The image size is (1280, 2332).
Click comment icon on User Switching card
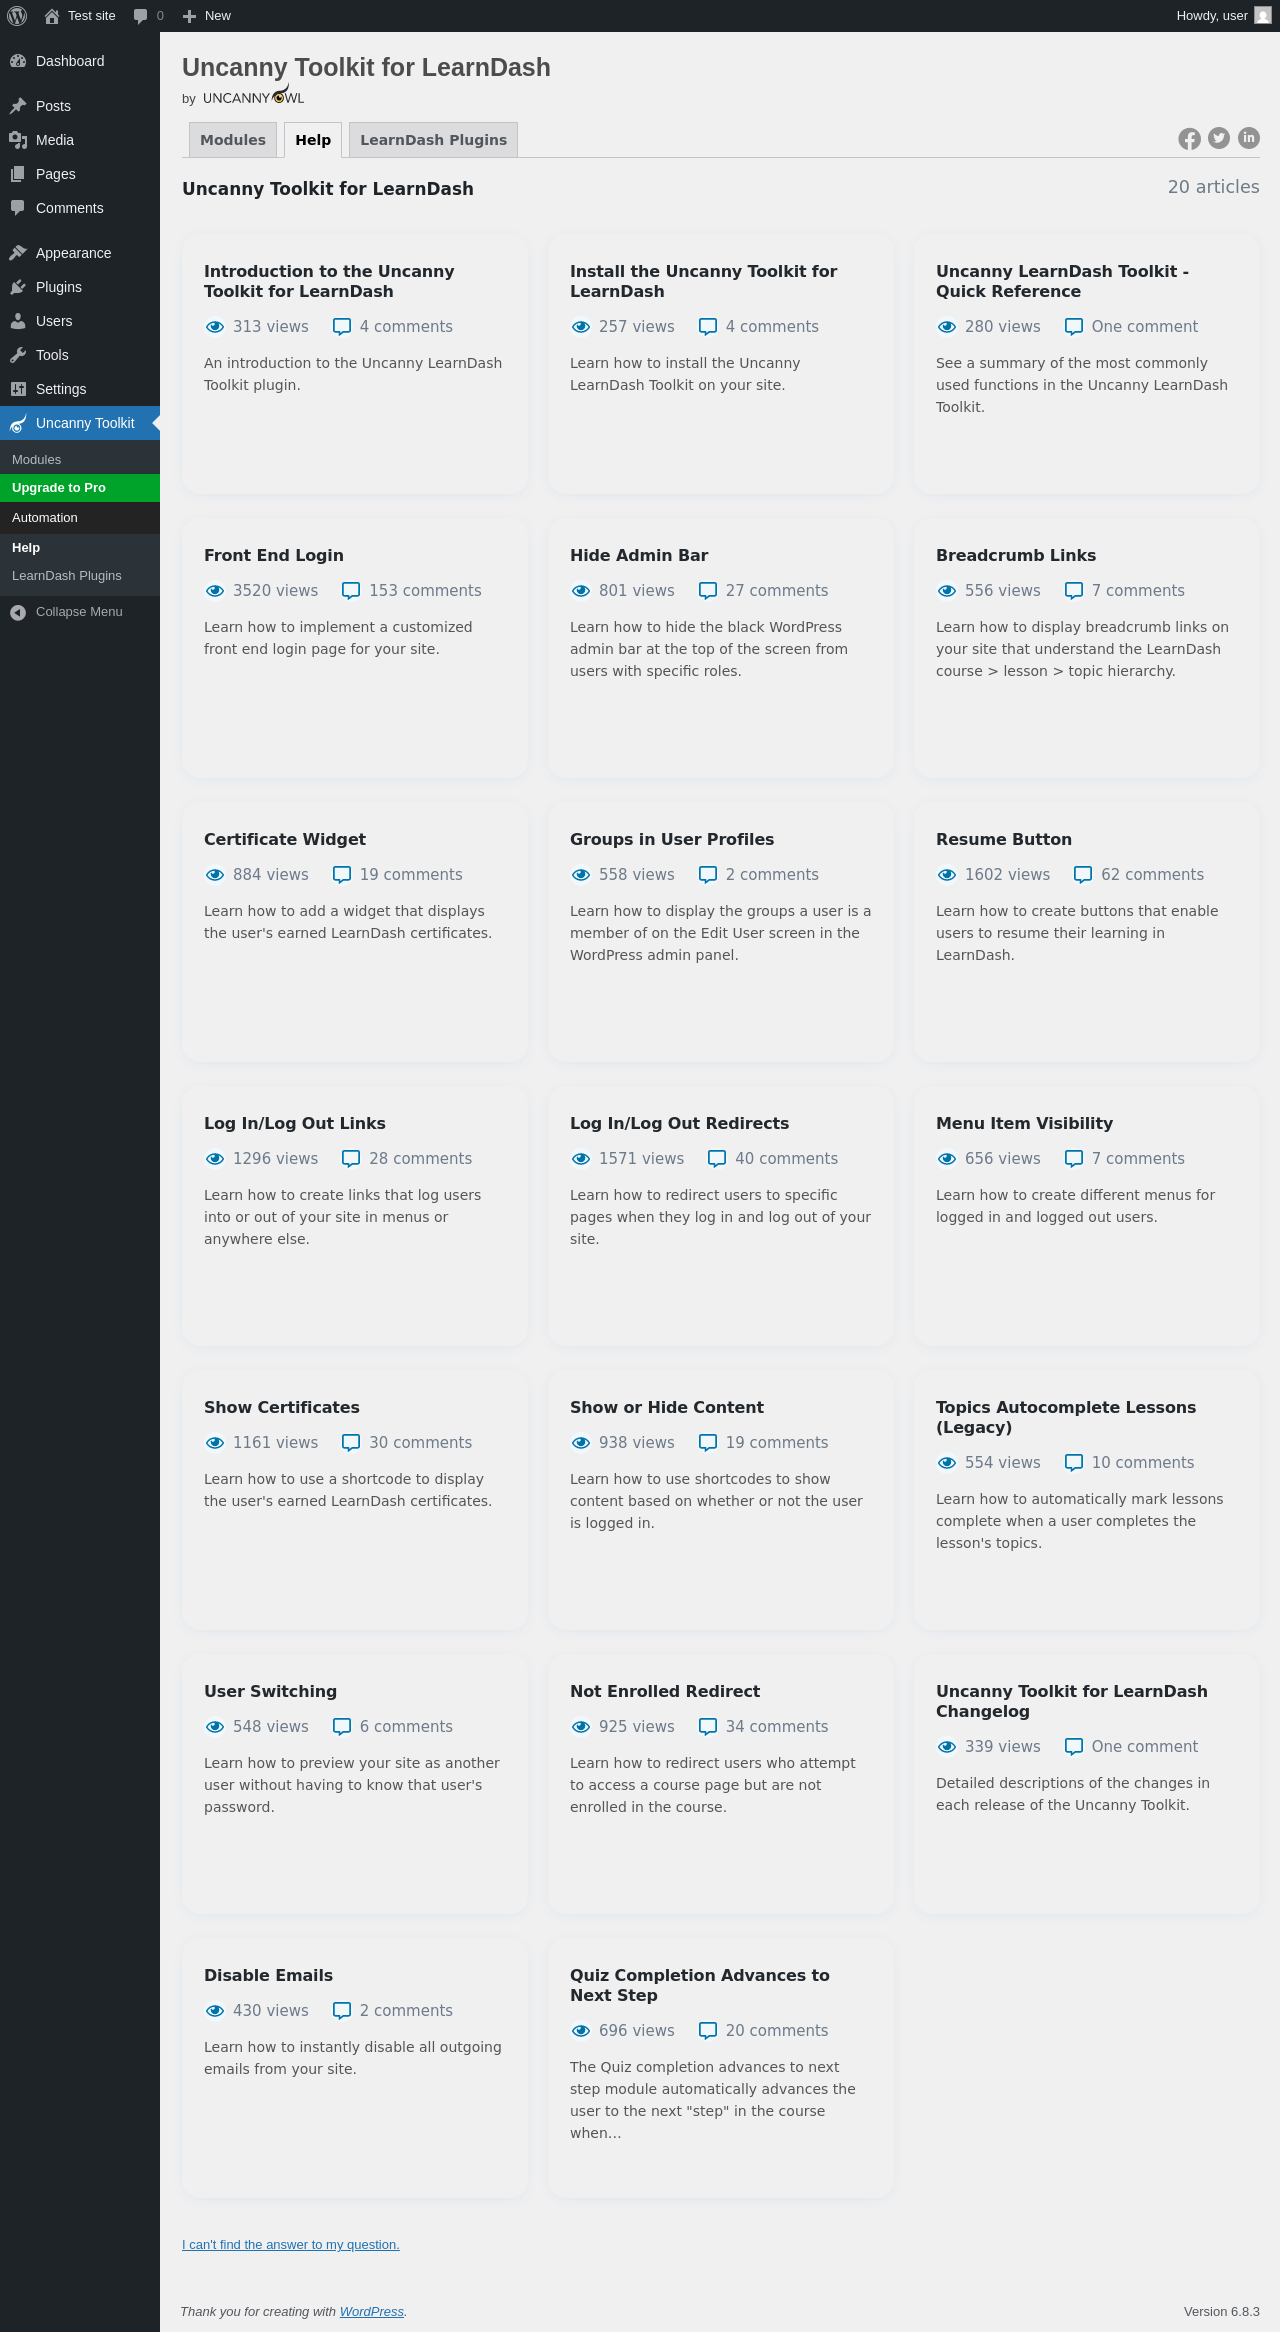(341, 1727)
